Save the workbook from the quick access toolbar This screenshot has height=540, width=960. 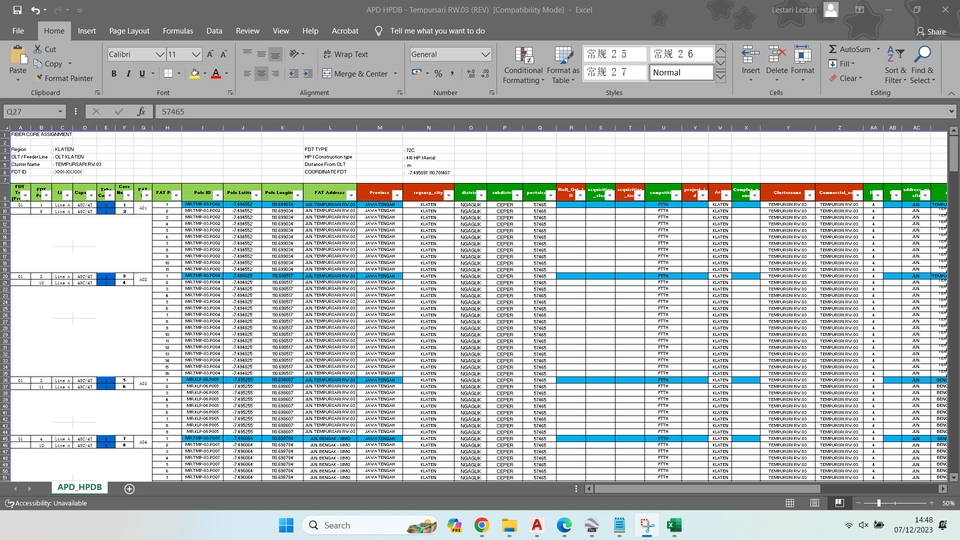(17, 10)
